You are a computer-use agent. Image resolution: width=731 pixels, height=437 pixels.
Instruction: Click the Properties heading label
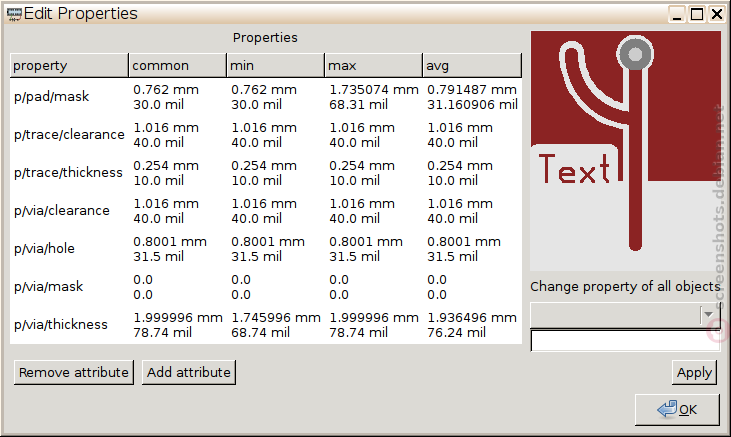point(265,38)
